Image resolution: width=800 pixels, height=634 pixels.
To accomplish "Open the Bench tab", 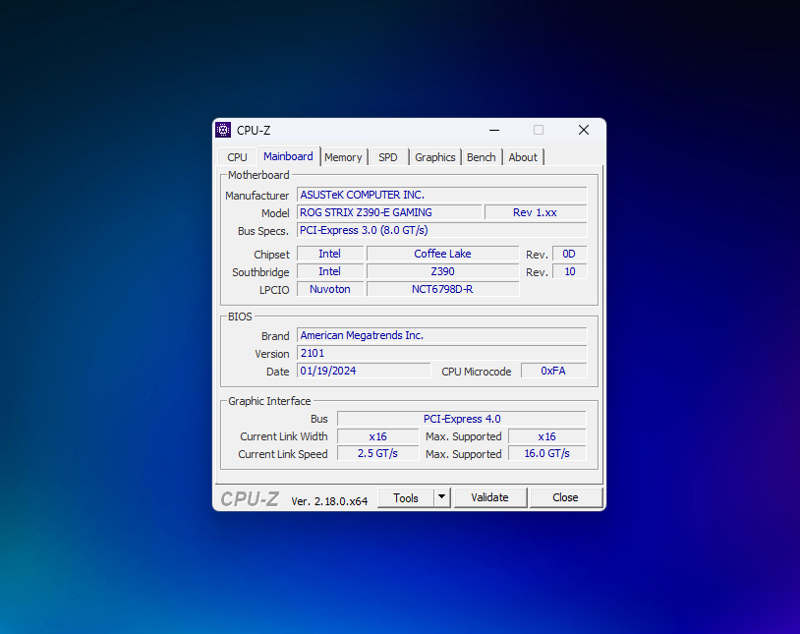I will click(x=481, y=157).
